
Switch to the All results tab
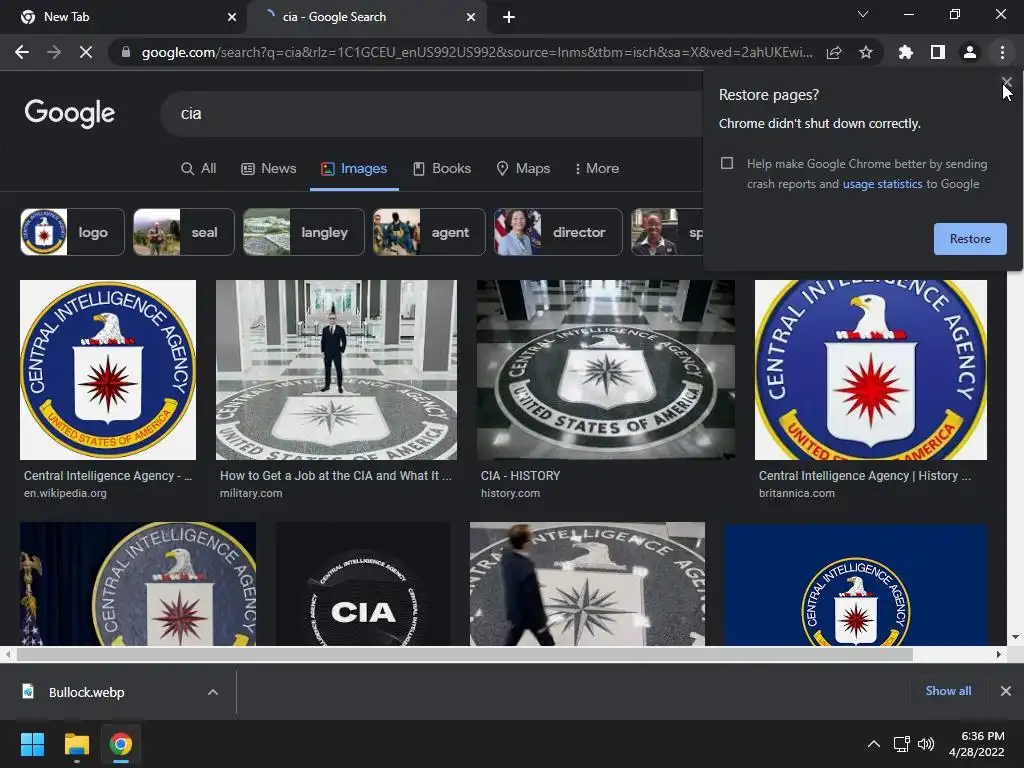pos(199,168)
